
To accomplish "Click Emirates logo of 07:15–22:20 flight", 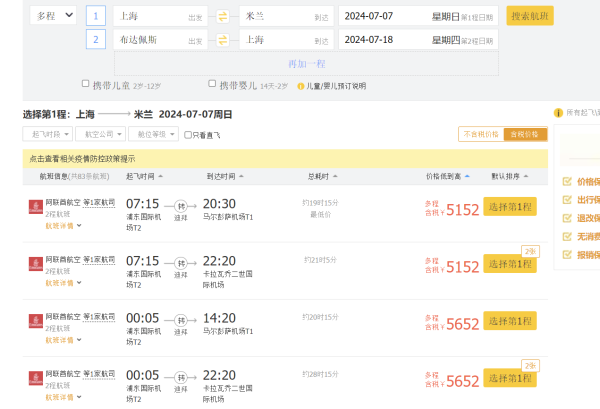I will point(36,264).
